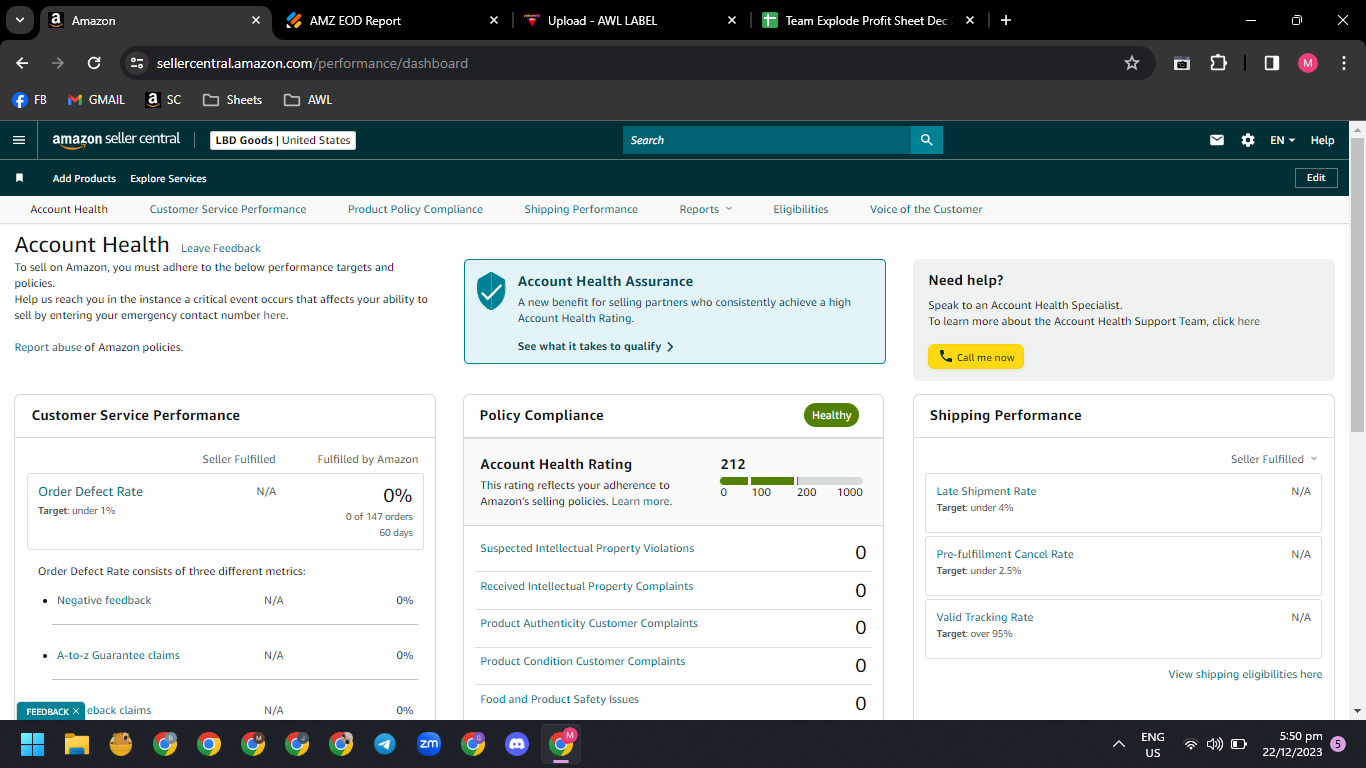
Task: Click the Edit button
Action: (1316, 178)
